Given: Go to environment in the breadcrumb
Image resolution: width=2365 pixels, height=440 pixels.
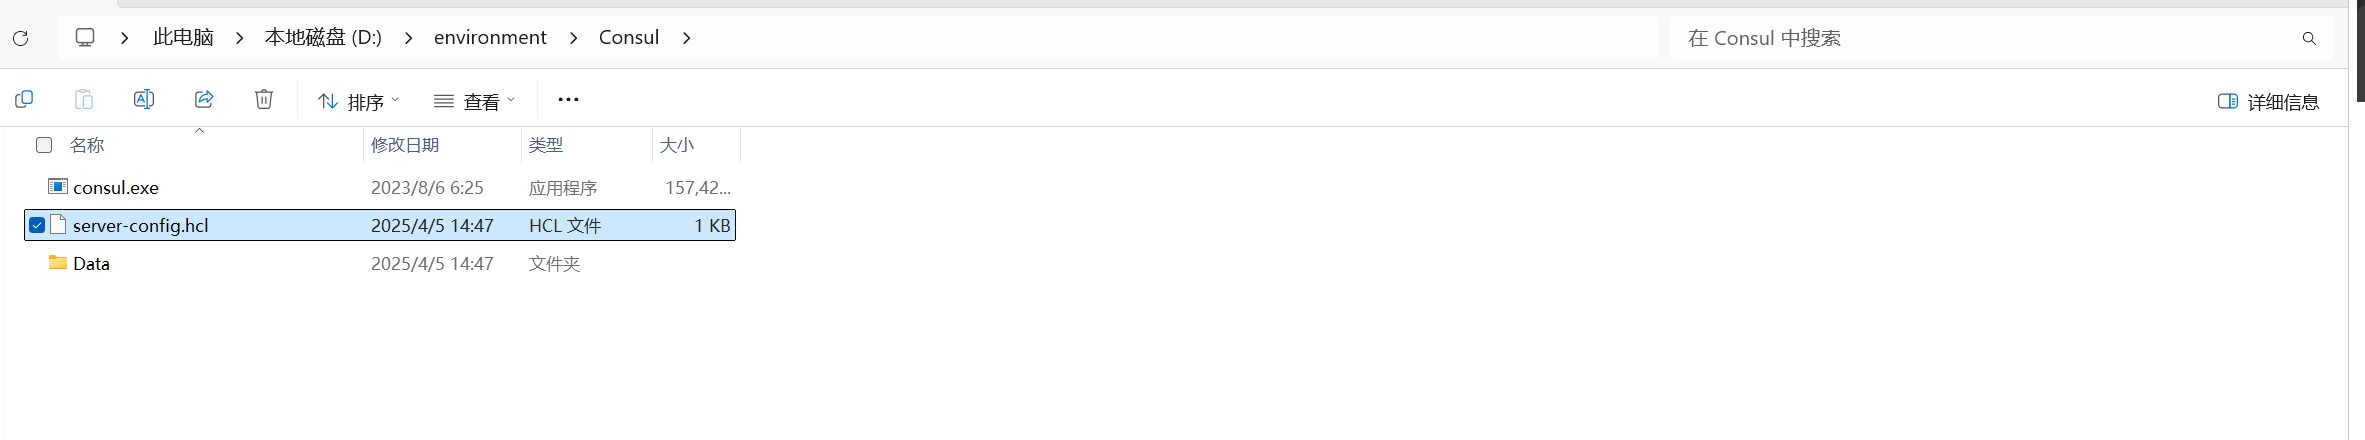Looking at the screenshot, I should coord(490,37).
